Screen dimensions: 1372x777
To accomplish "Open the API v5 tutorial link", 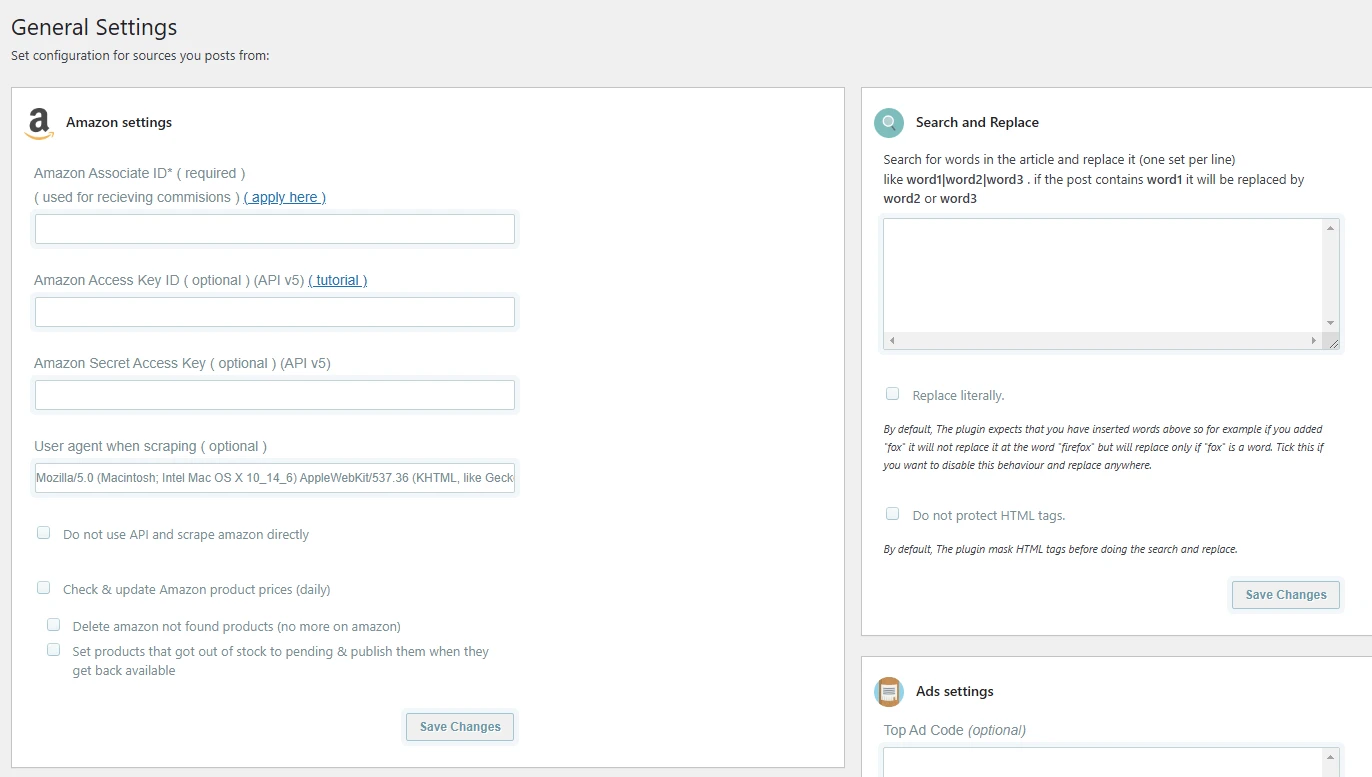I will click(x=338, y=280).
